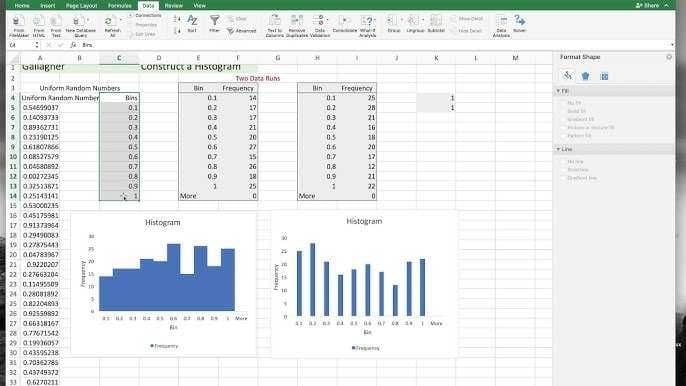The width and height of the screenshot is (686, 386).
Task: Click the formula bar showing Bins
Action: pyautogui.click(x=376, y=45)
